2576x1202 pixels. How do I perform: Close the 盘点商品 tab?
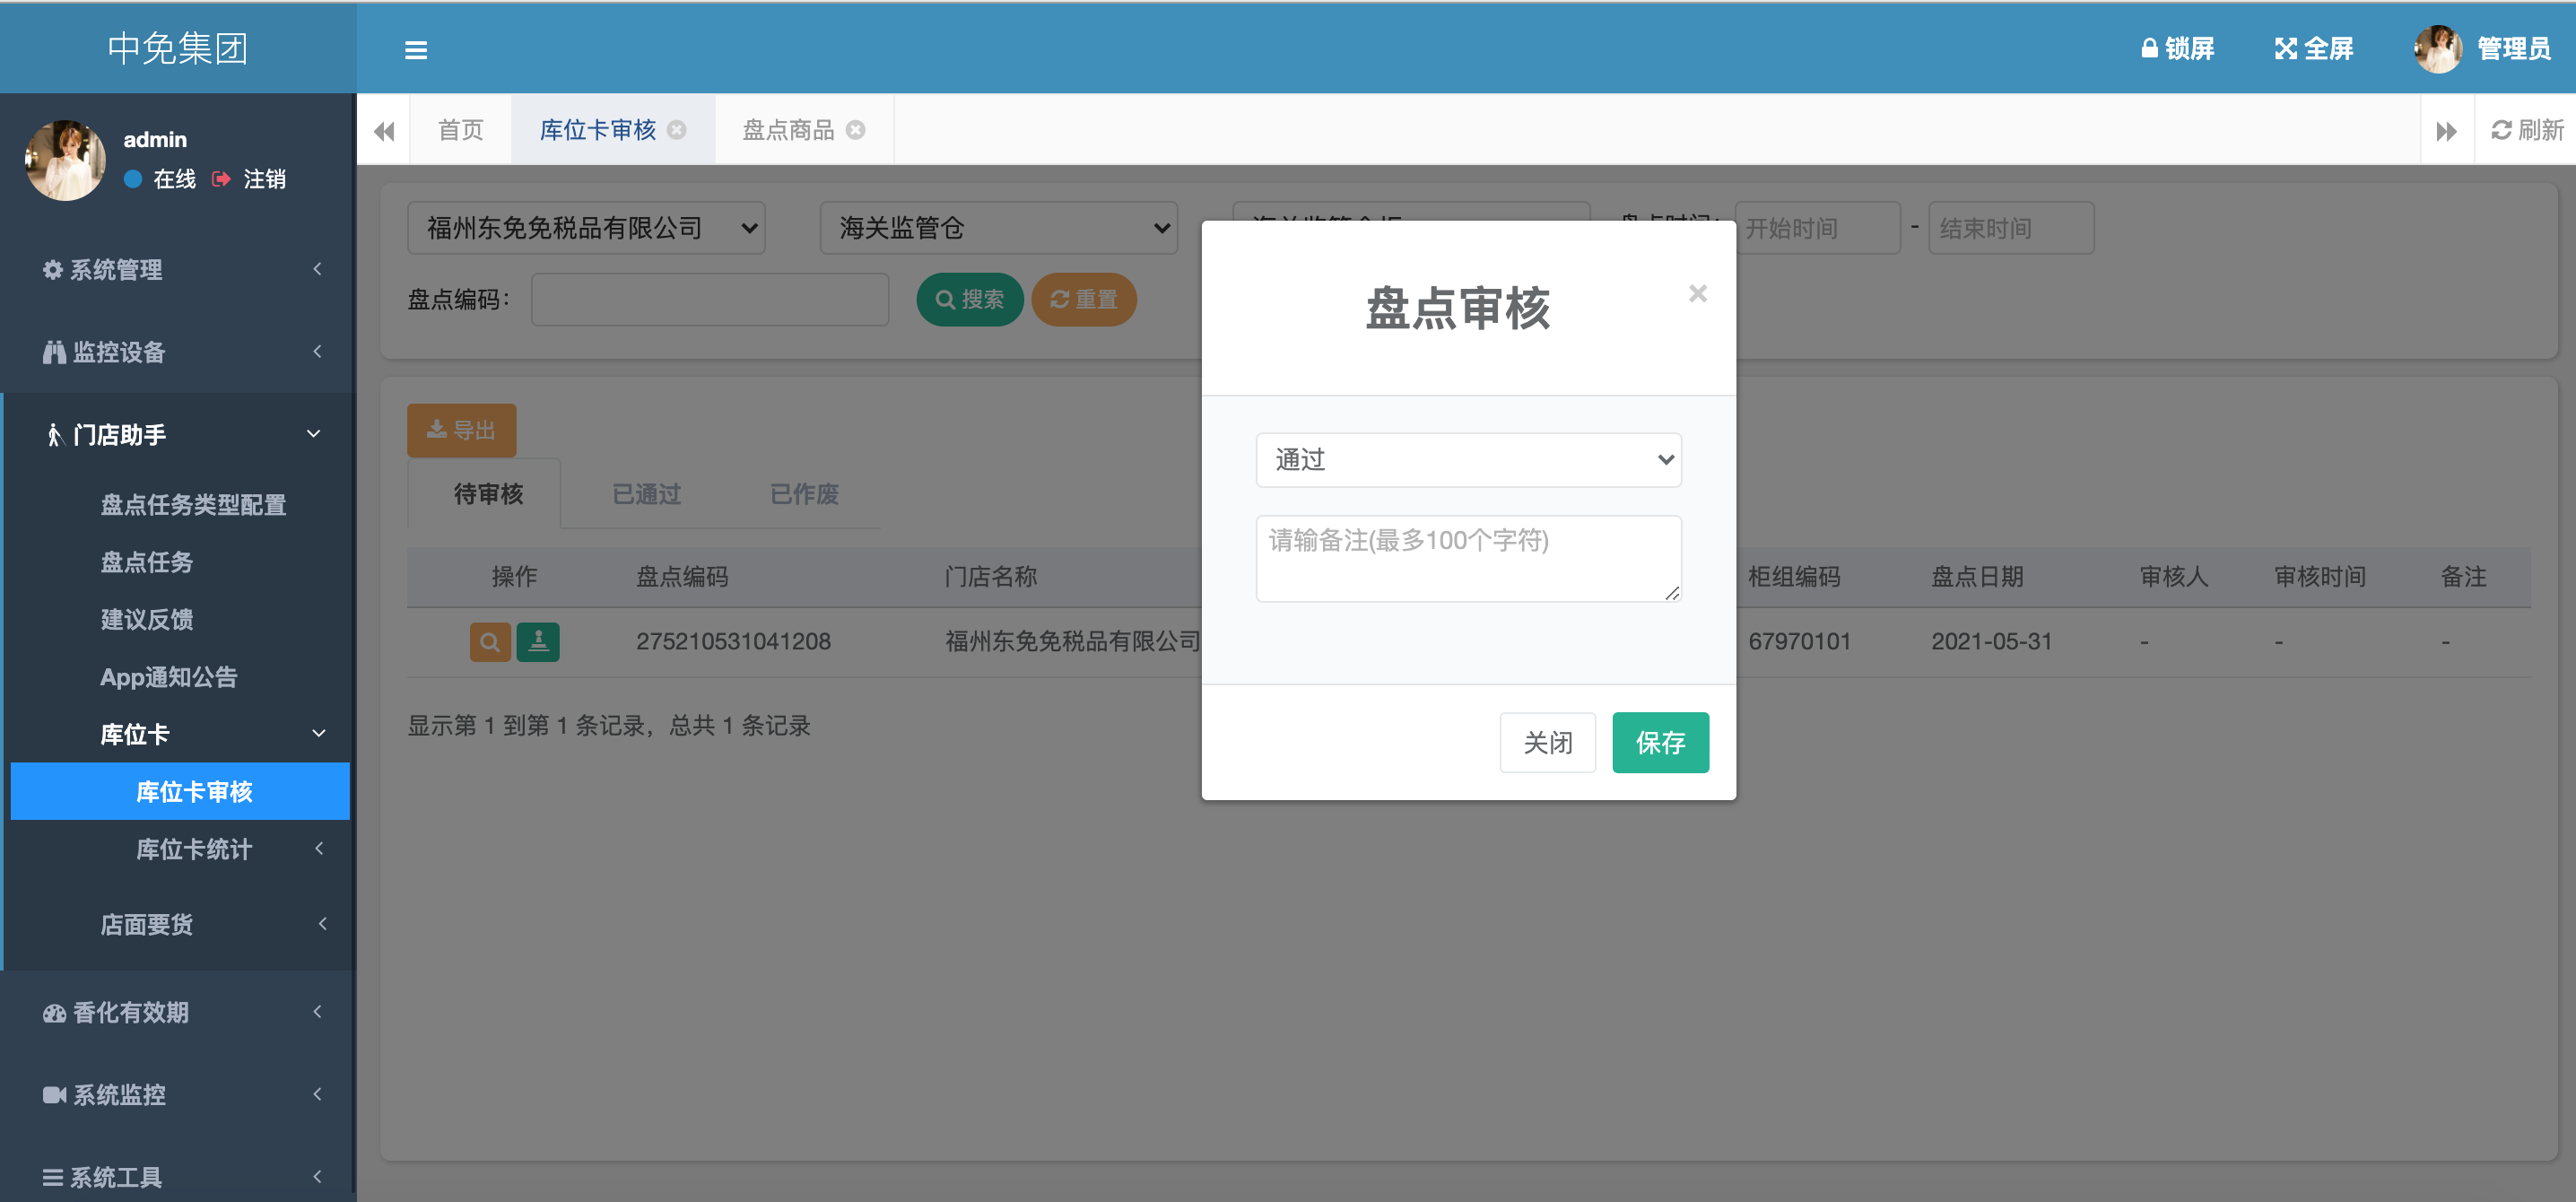point(856,130)
